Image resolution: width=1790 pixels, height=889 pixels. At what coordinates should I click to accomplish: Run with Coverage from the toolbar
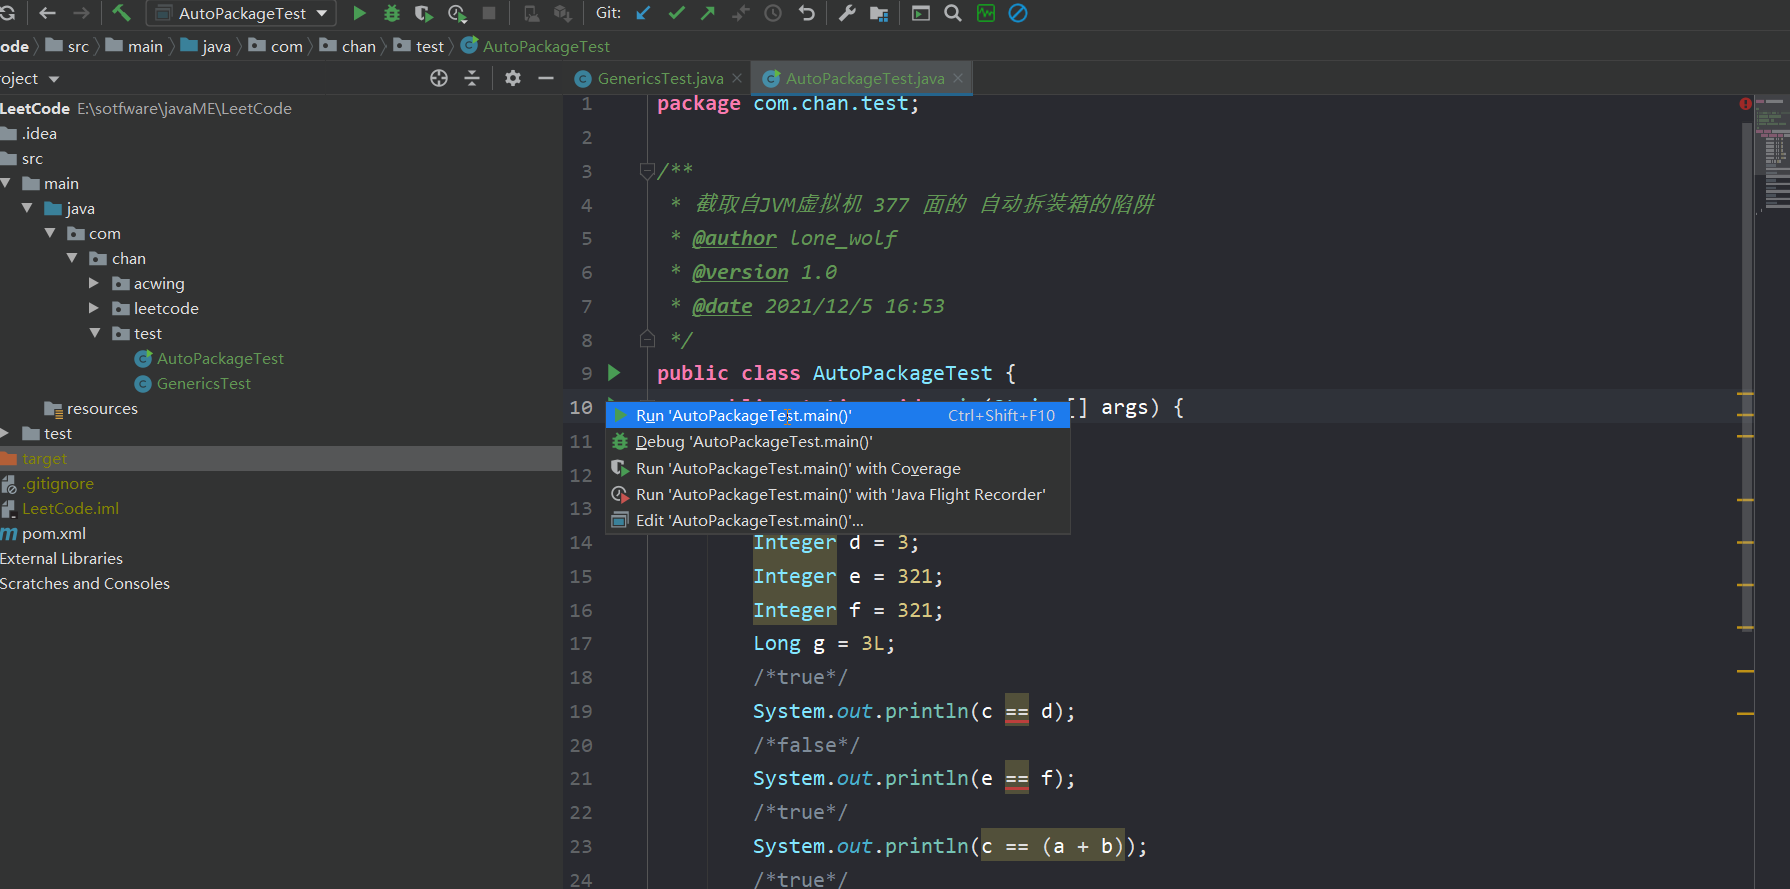coord(424,13)
